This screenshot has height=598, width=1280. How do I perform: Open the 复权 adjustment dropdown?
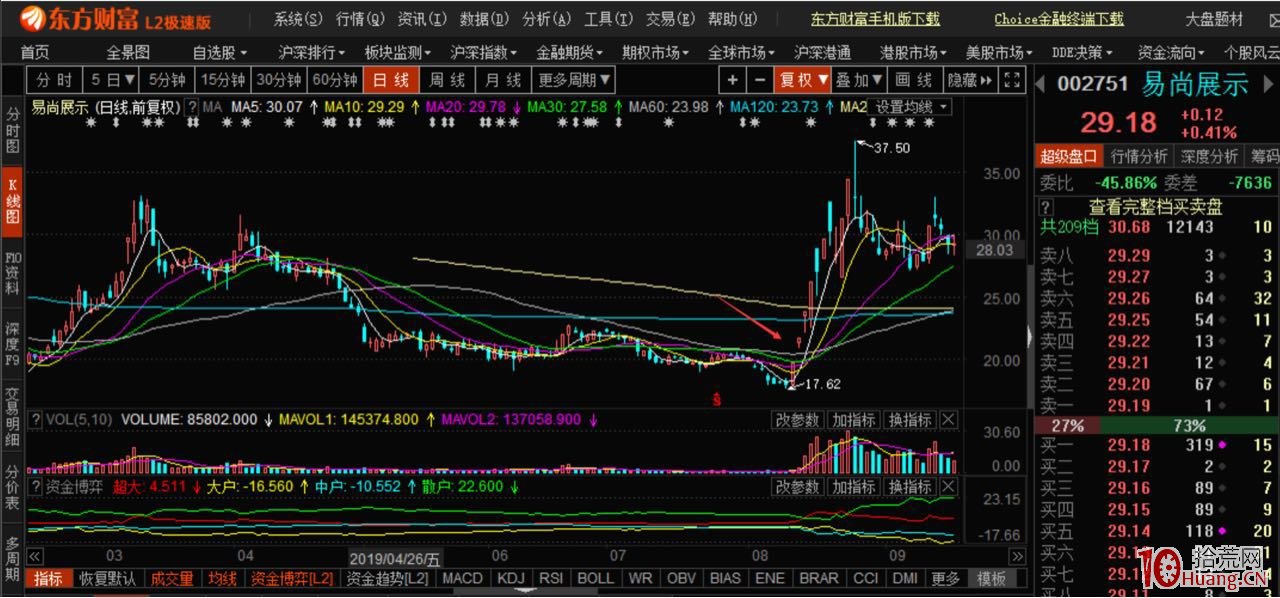point(803,80)
